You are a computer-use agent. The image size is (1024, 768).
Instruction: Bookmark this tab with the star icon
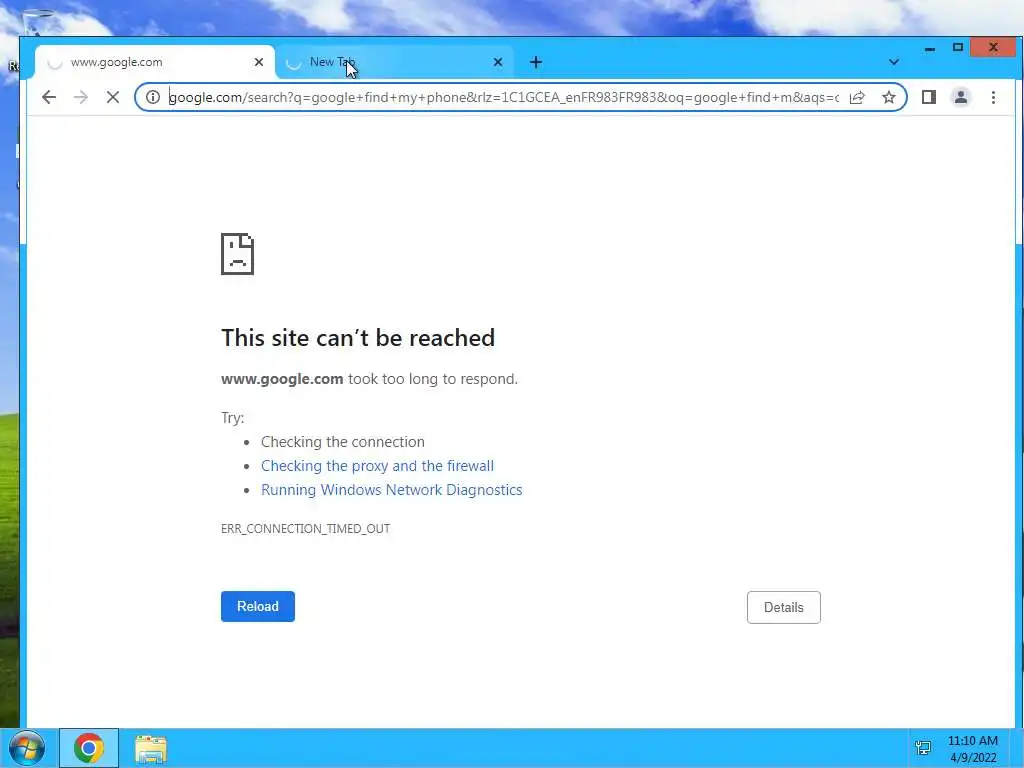[889, 97]
